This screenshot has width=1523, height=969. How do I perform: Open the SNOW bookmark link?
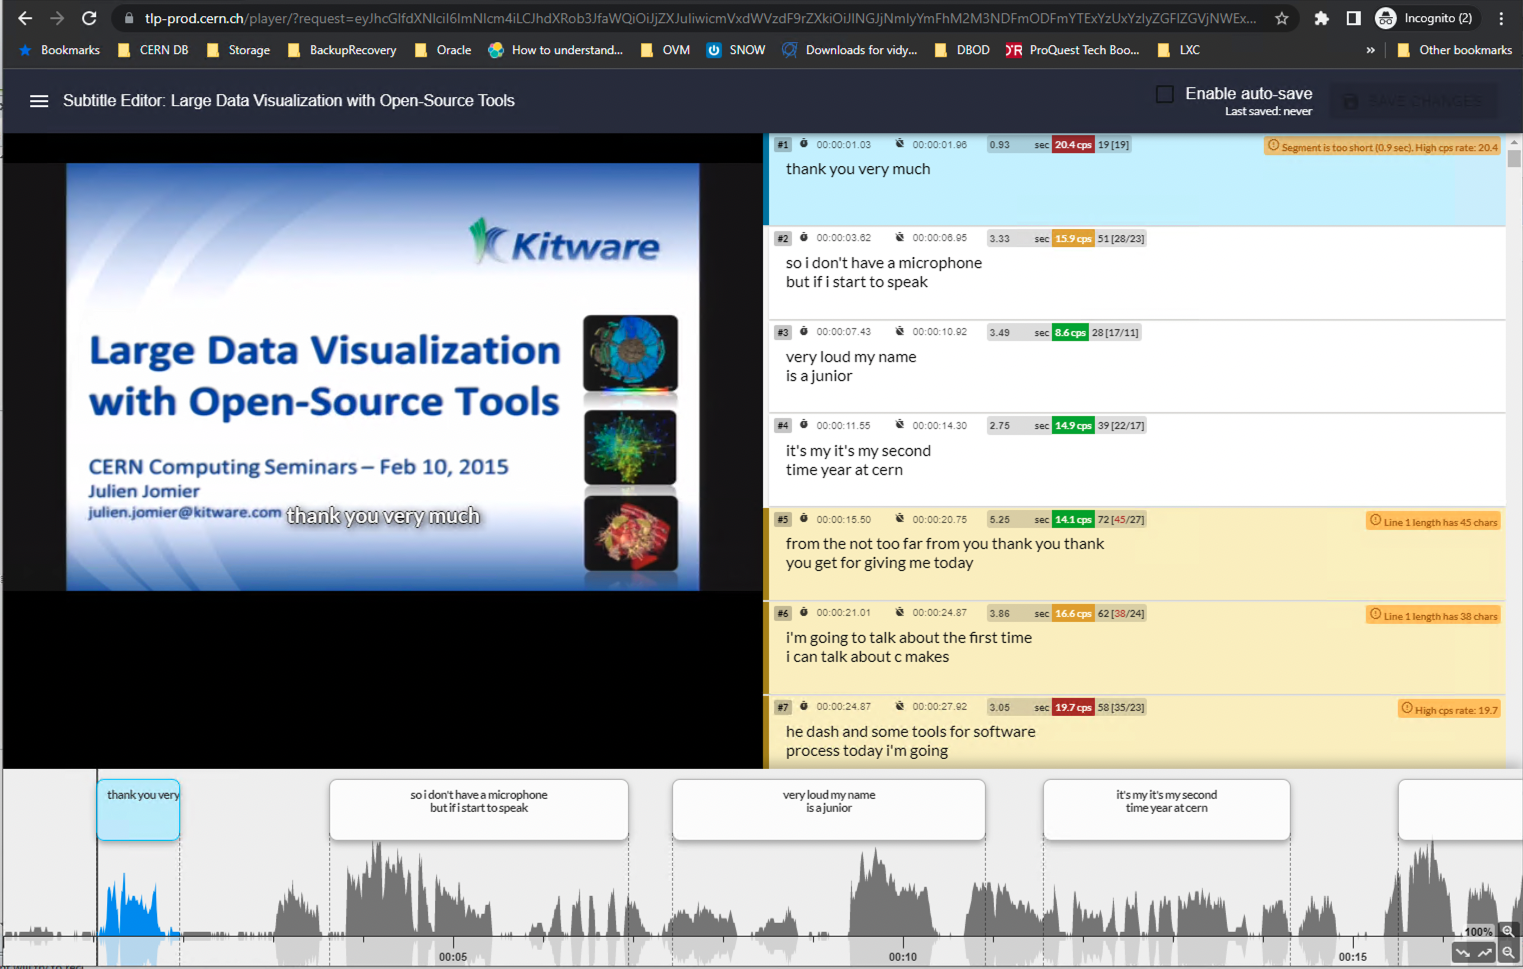click(x=736, y=50)
